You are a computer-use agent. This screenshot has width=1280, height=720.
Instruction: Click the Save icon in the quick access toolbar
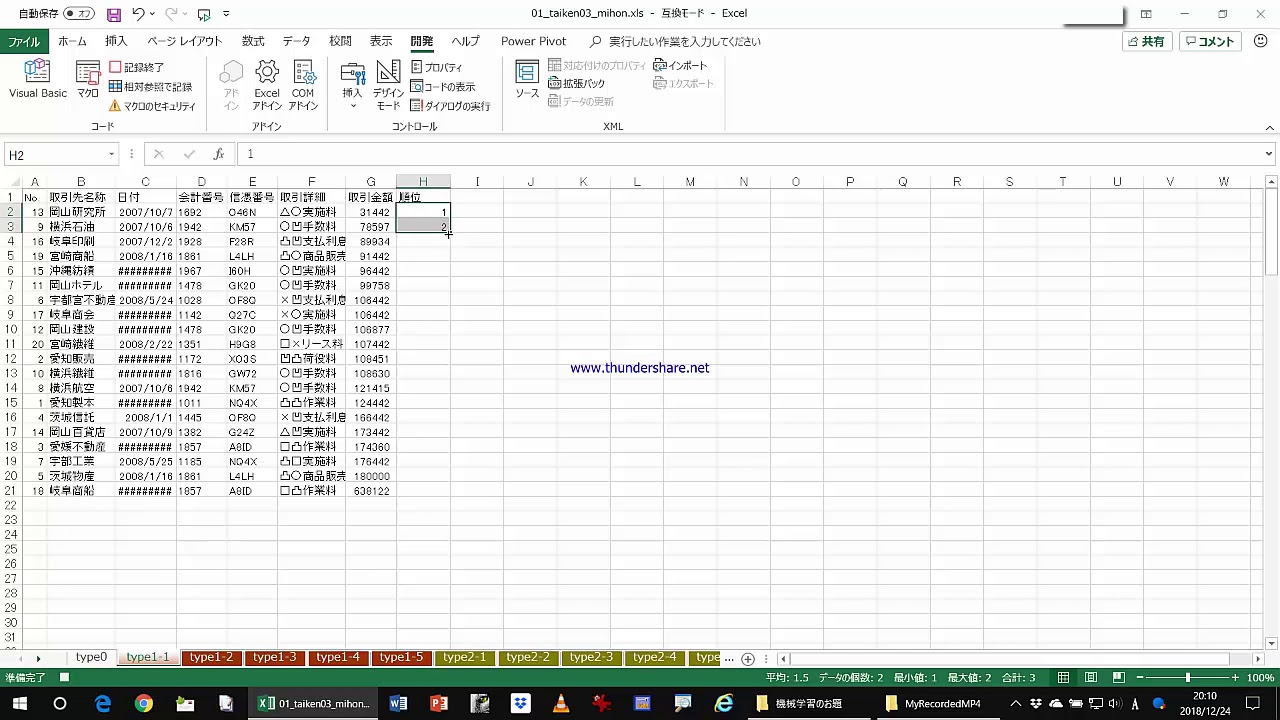click(114, 14)
